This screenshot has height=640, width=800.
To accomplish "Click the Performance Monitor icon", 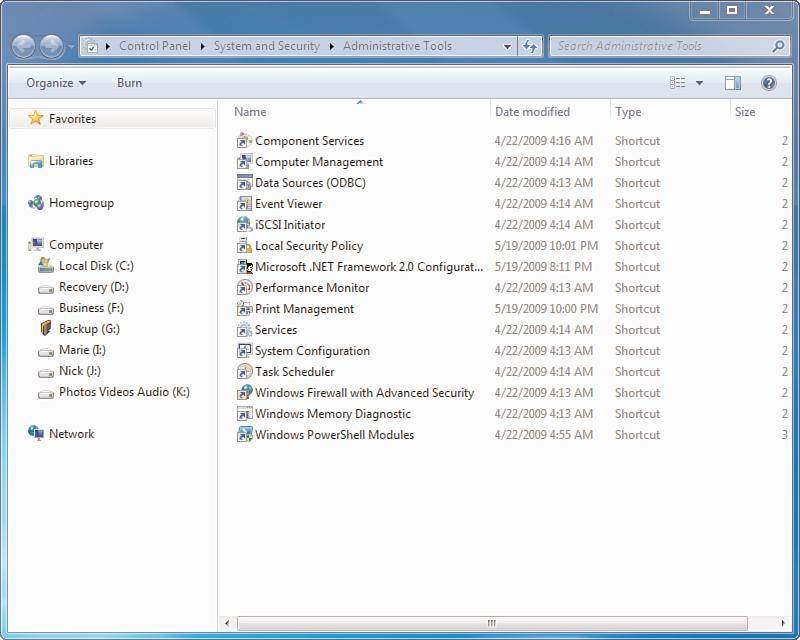I will [x=244, y=287].
